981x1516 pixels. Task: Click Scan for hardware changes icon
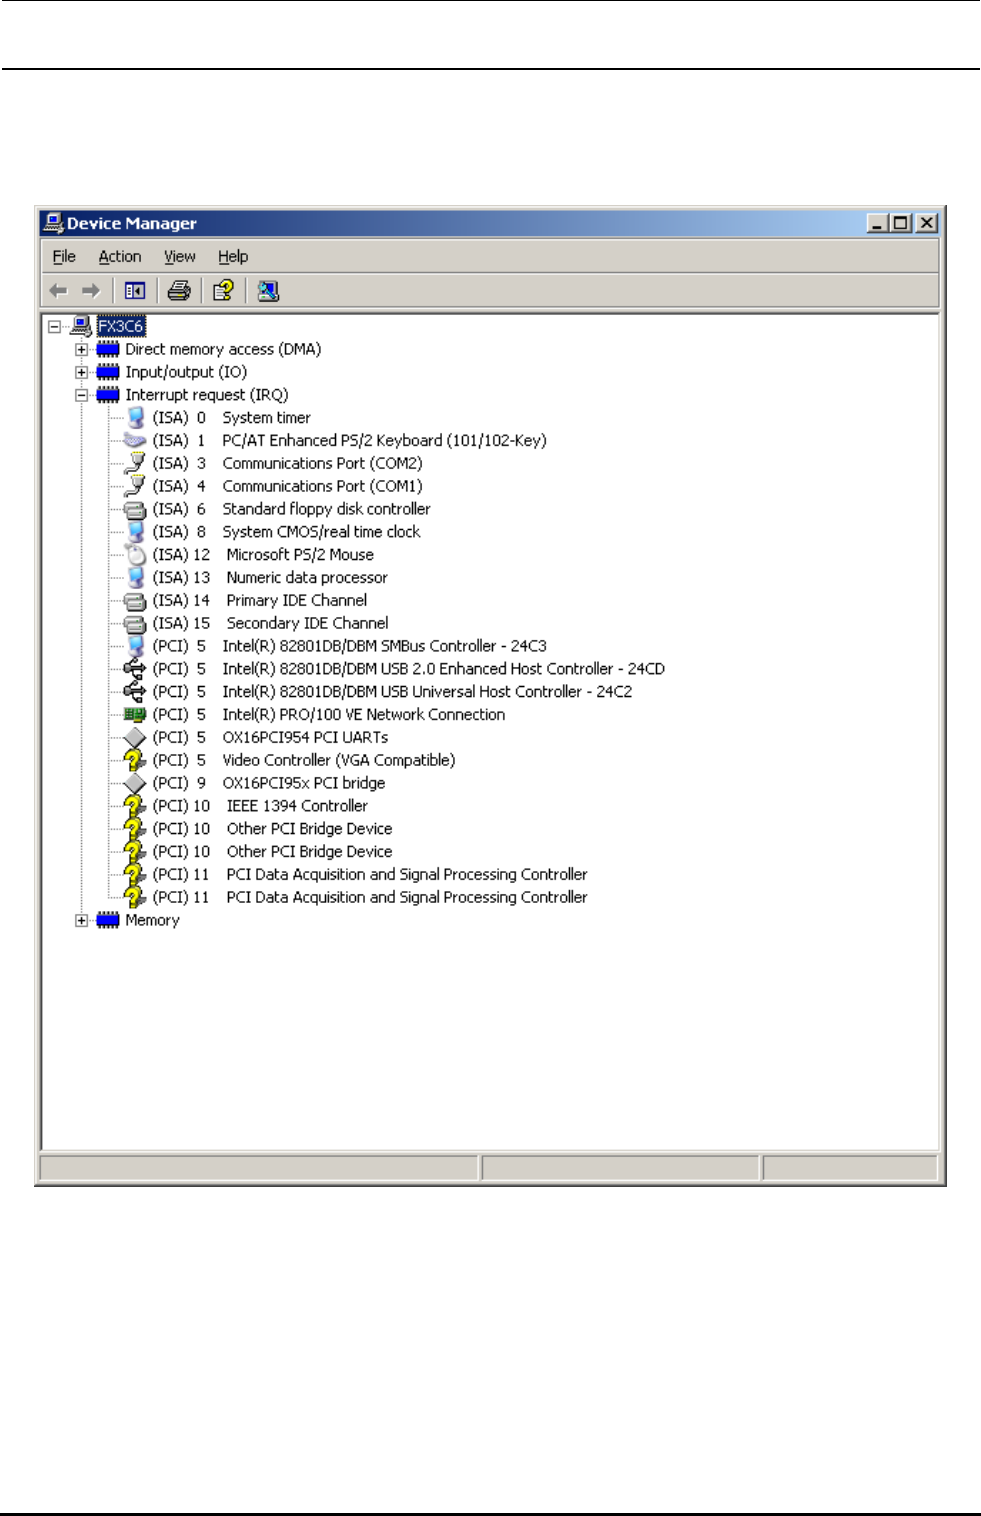pos(268,291)
